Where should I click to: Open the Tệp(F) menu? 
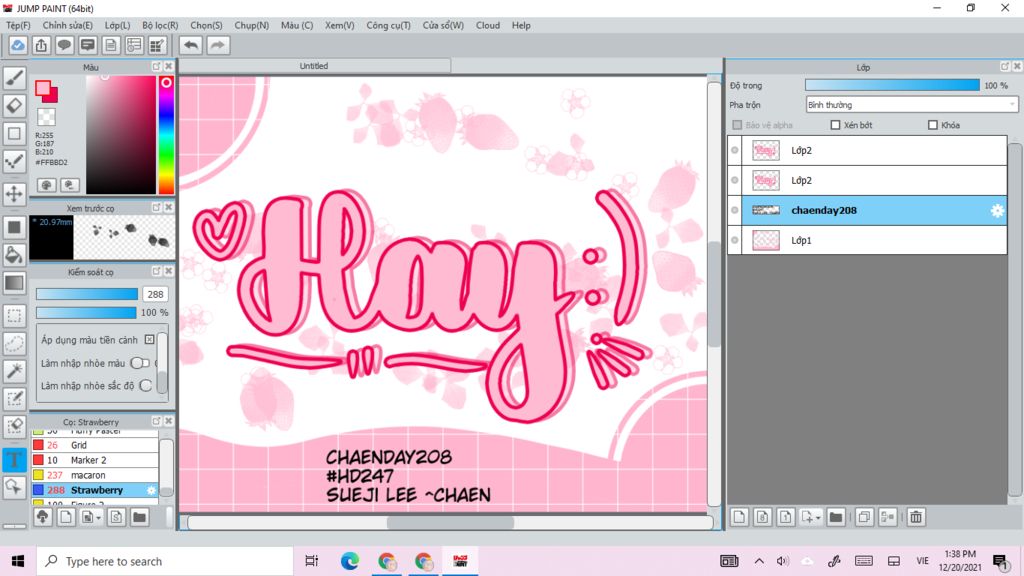(x=18, y=25)
